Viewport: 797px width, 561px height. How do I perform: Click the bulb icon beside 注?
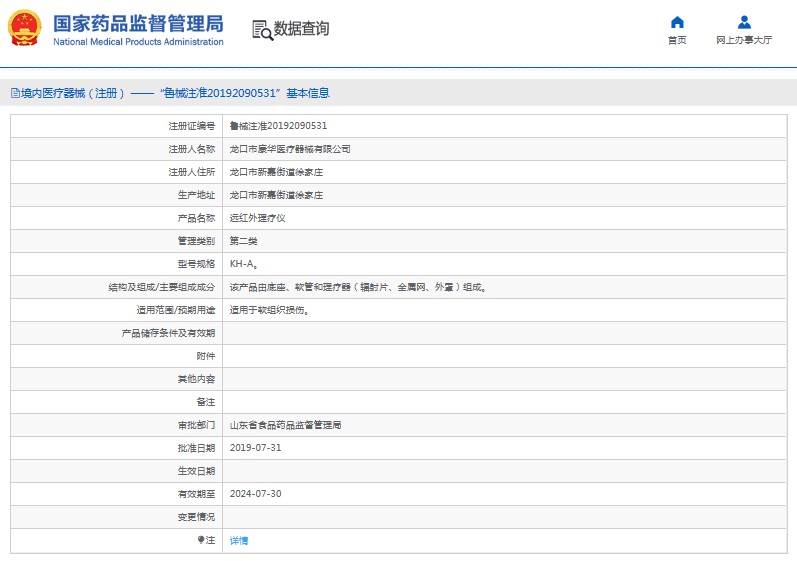(x=201, y=540)
